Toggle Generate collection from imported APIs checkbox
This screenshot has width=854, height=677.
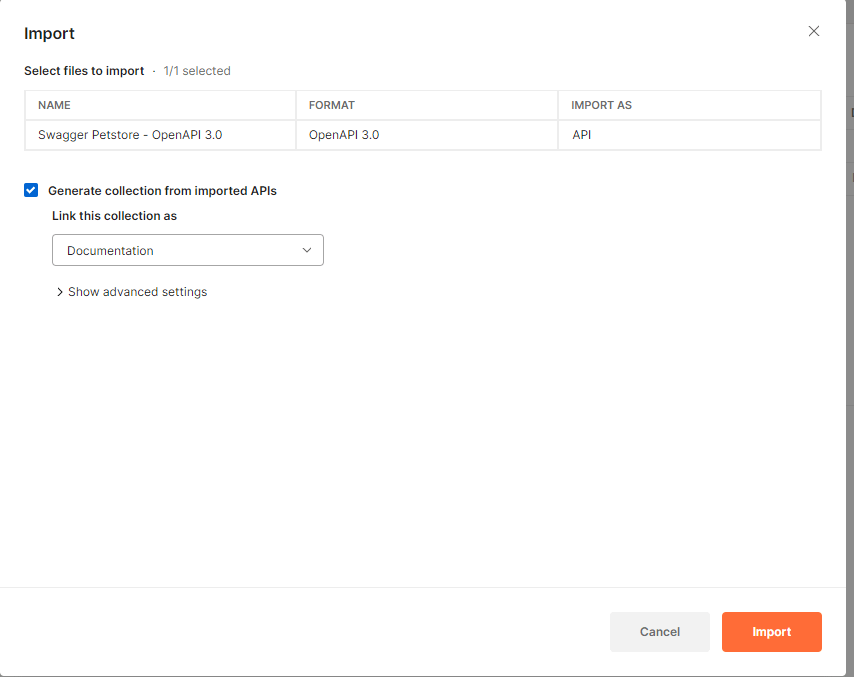31,190
